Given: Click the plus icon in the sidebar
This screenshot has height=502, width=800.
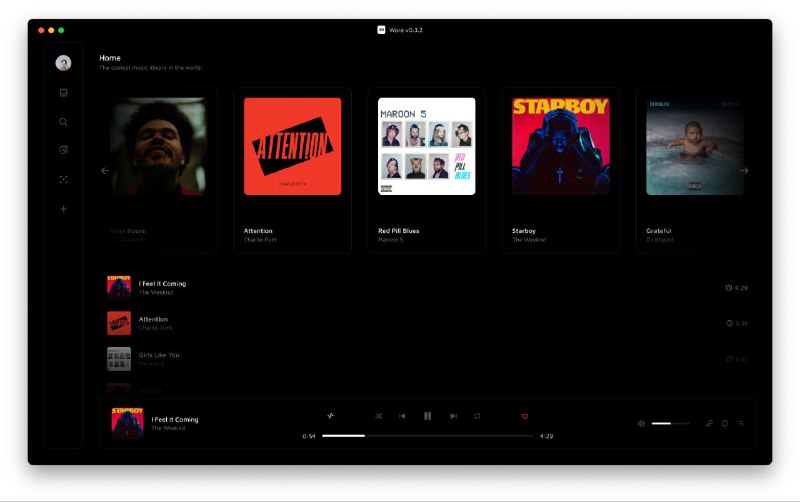Looking at the screenshot, I should pyautogui.click(x=63, y=209).
